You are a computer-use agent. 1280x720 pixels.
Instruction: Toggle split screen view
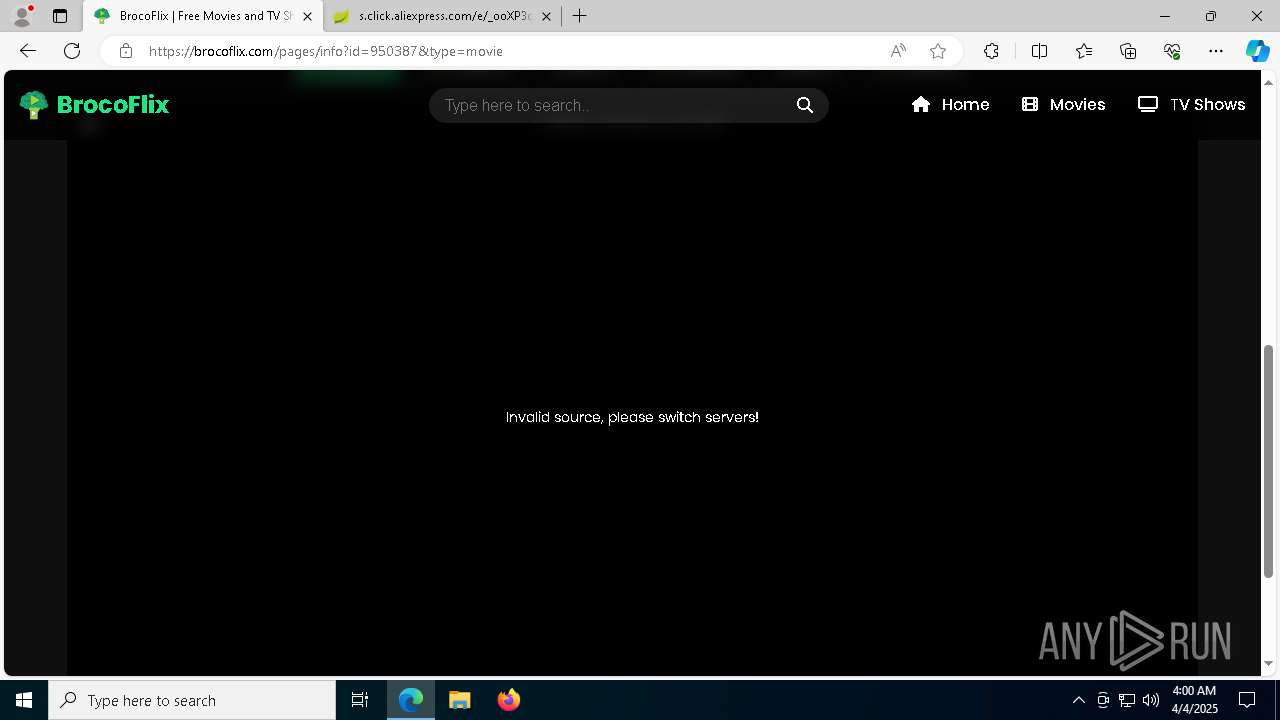(x=1039, y=51)
